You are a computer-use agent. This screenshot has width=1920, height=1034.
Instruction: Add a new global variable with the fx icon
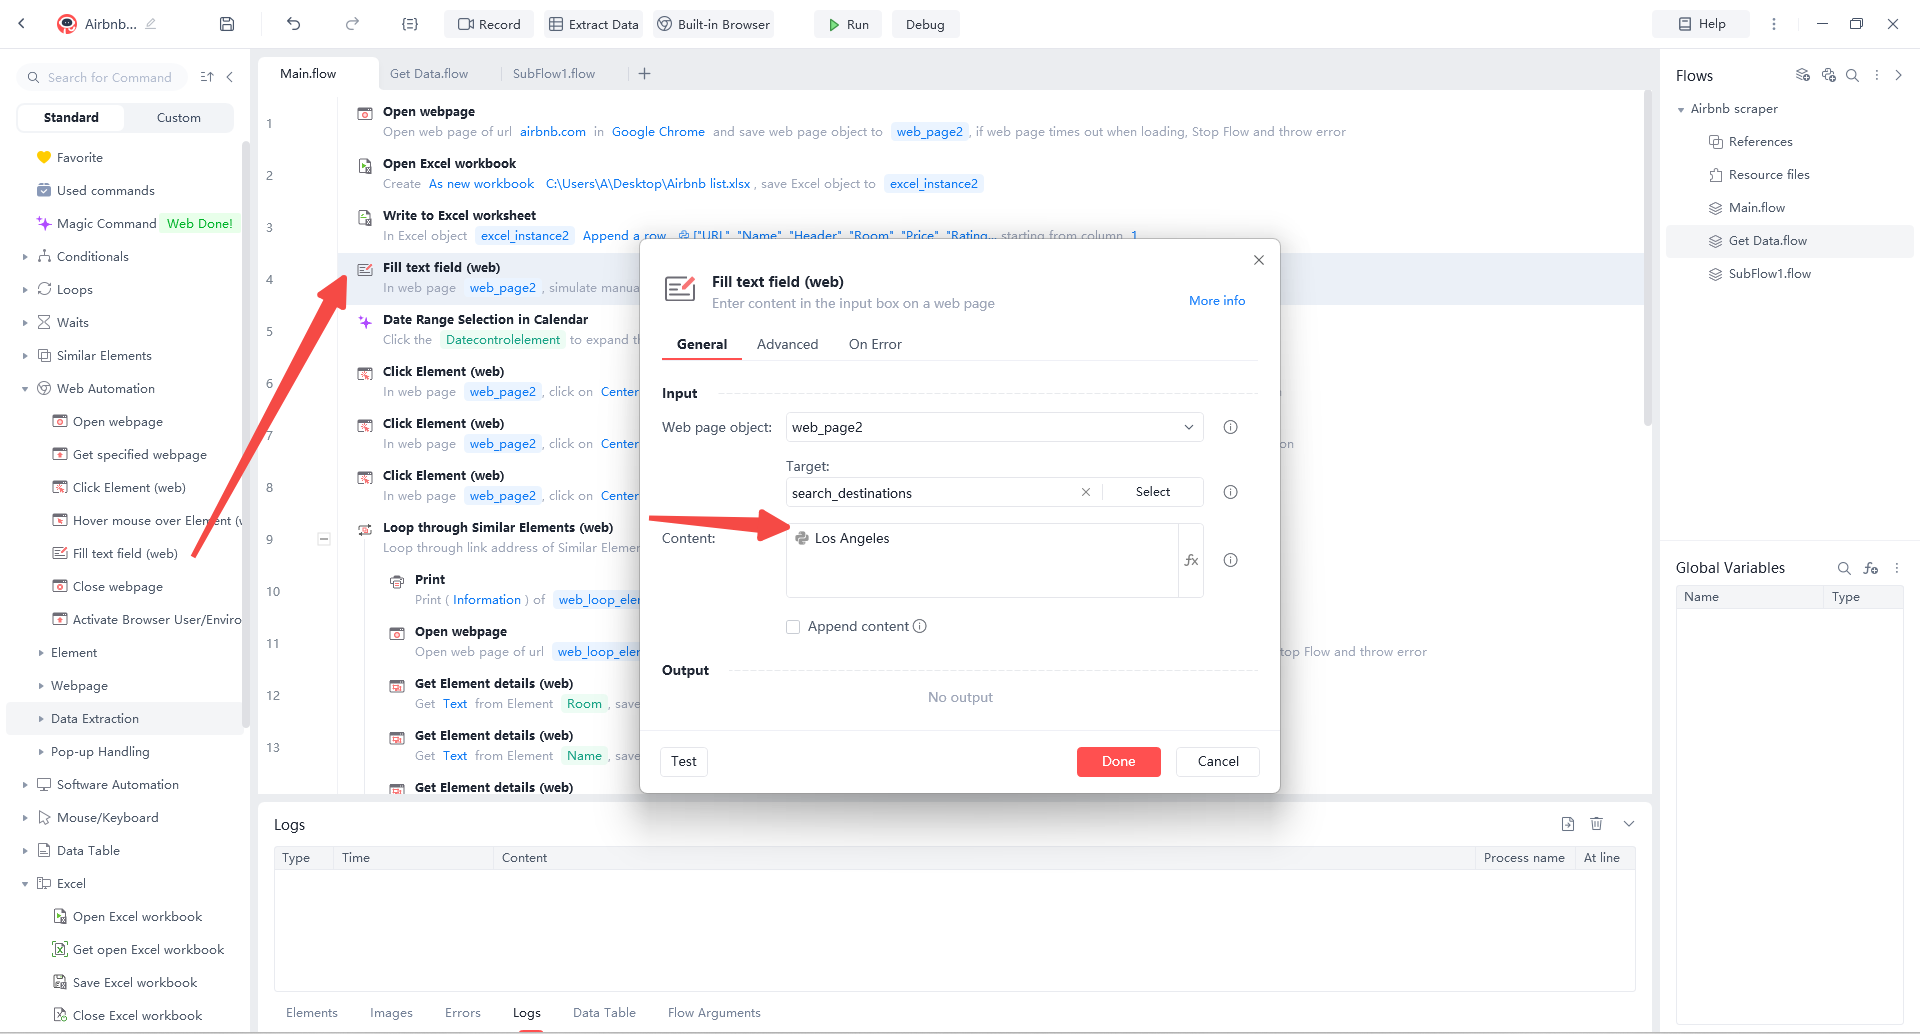1871,568
